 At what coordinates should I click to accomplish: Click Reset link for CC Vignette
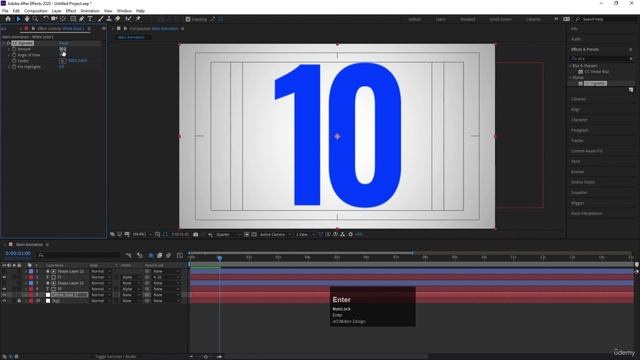(x=64, y=43)
